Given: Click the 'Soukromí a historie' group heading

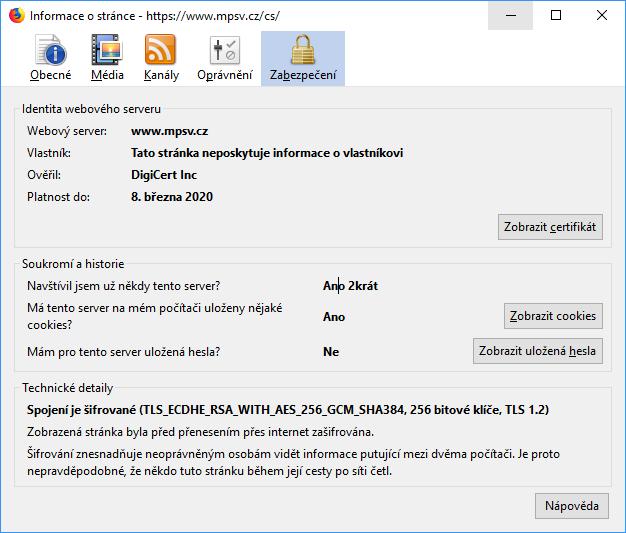Looking at the screenshot, I should point(73,264).
